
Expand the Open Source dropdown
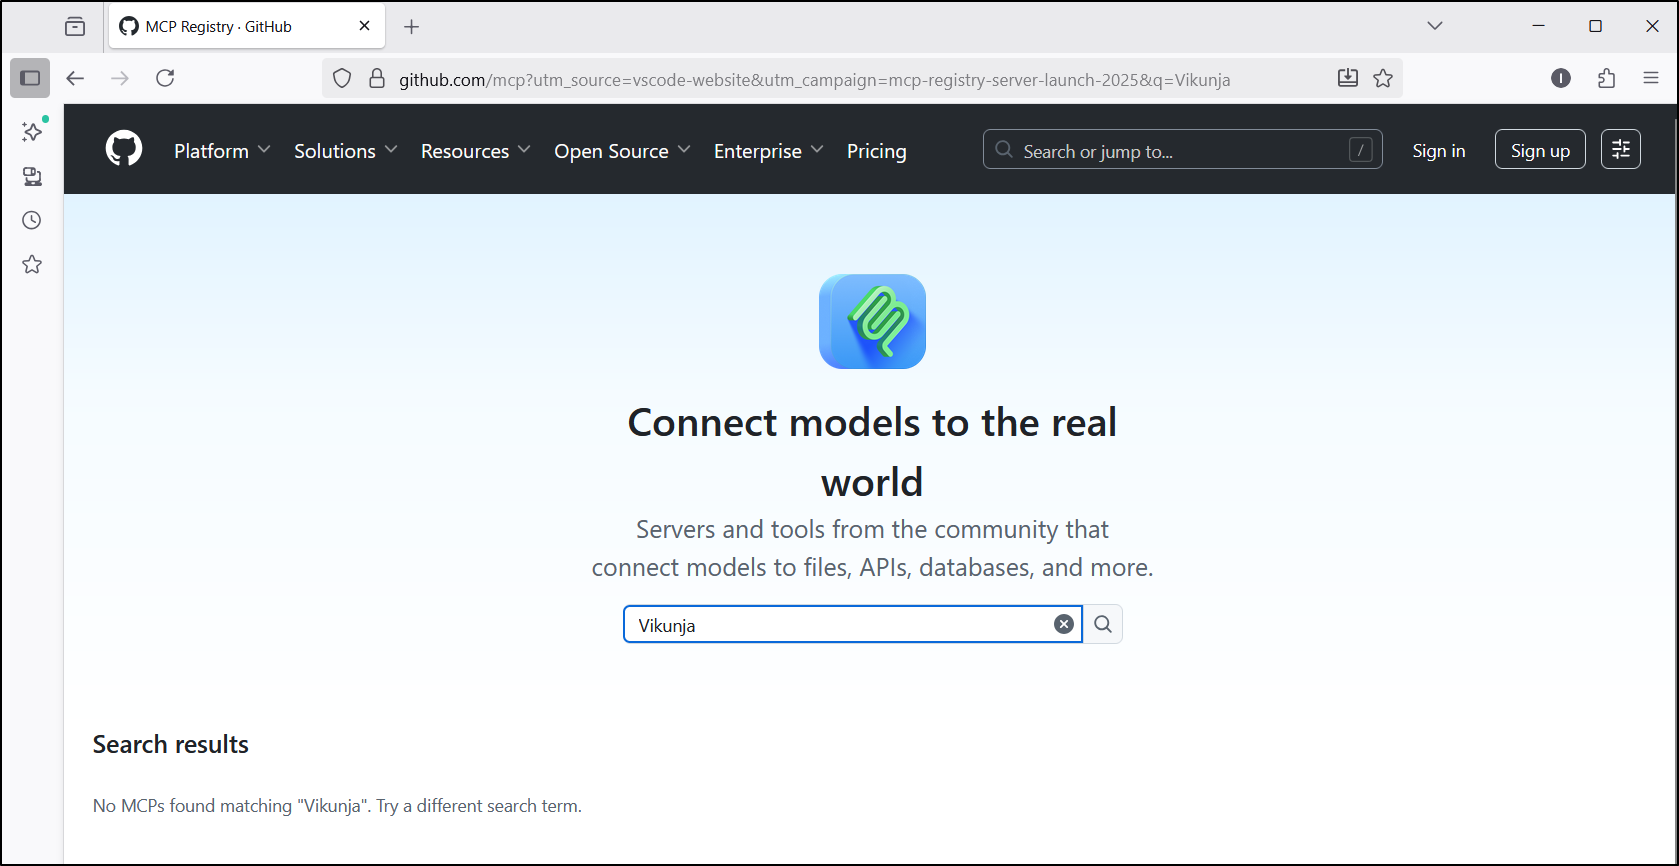[x=621, y=151]
